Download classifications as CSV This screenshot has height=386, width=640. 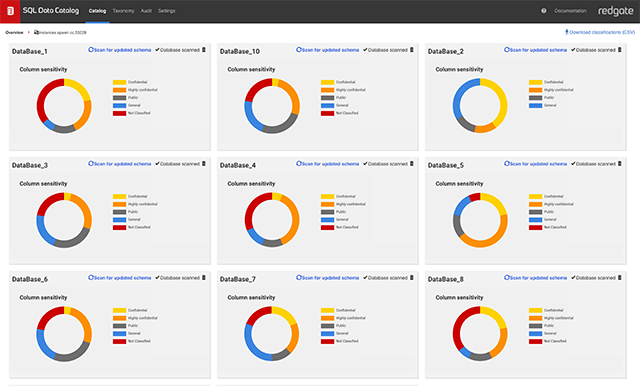(x=600, y=32)
